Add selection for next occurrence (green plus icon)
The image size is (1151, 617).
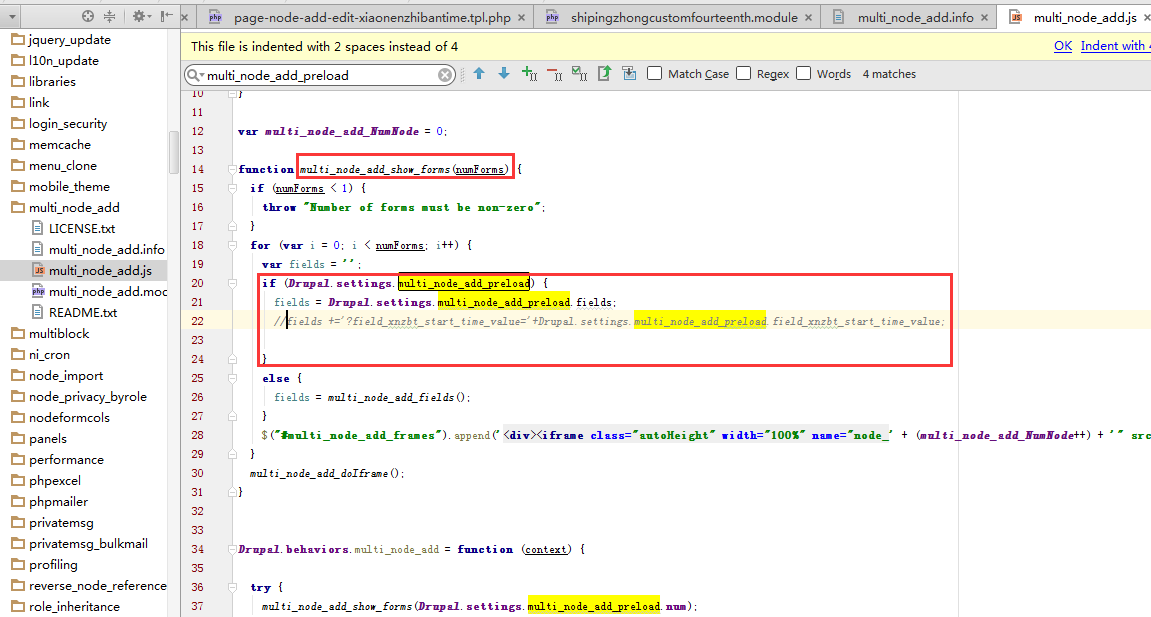(529, 73)
